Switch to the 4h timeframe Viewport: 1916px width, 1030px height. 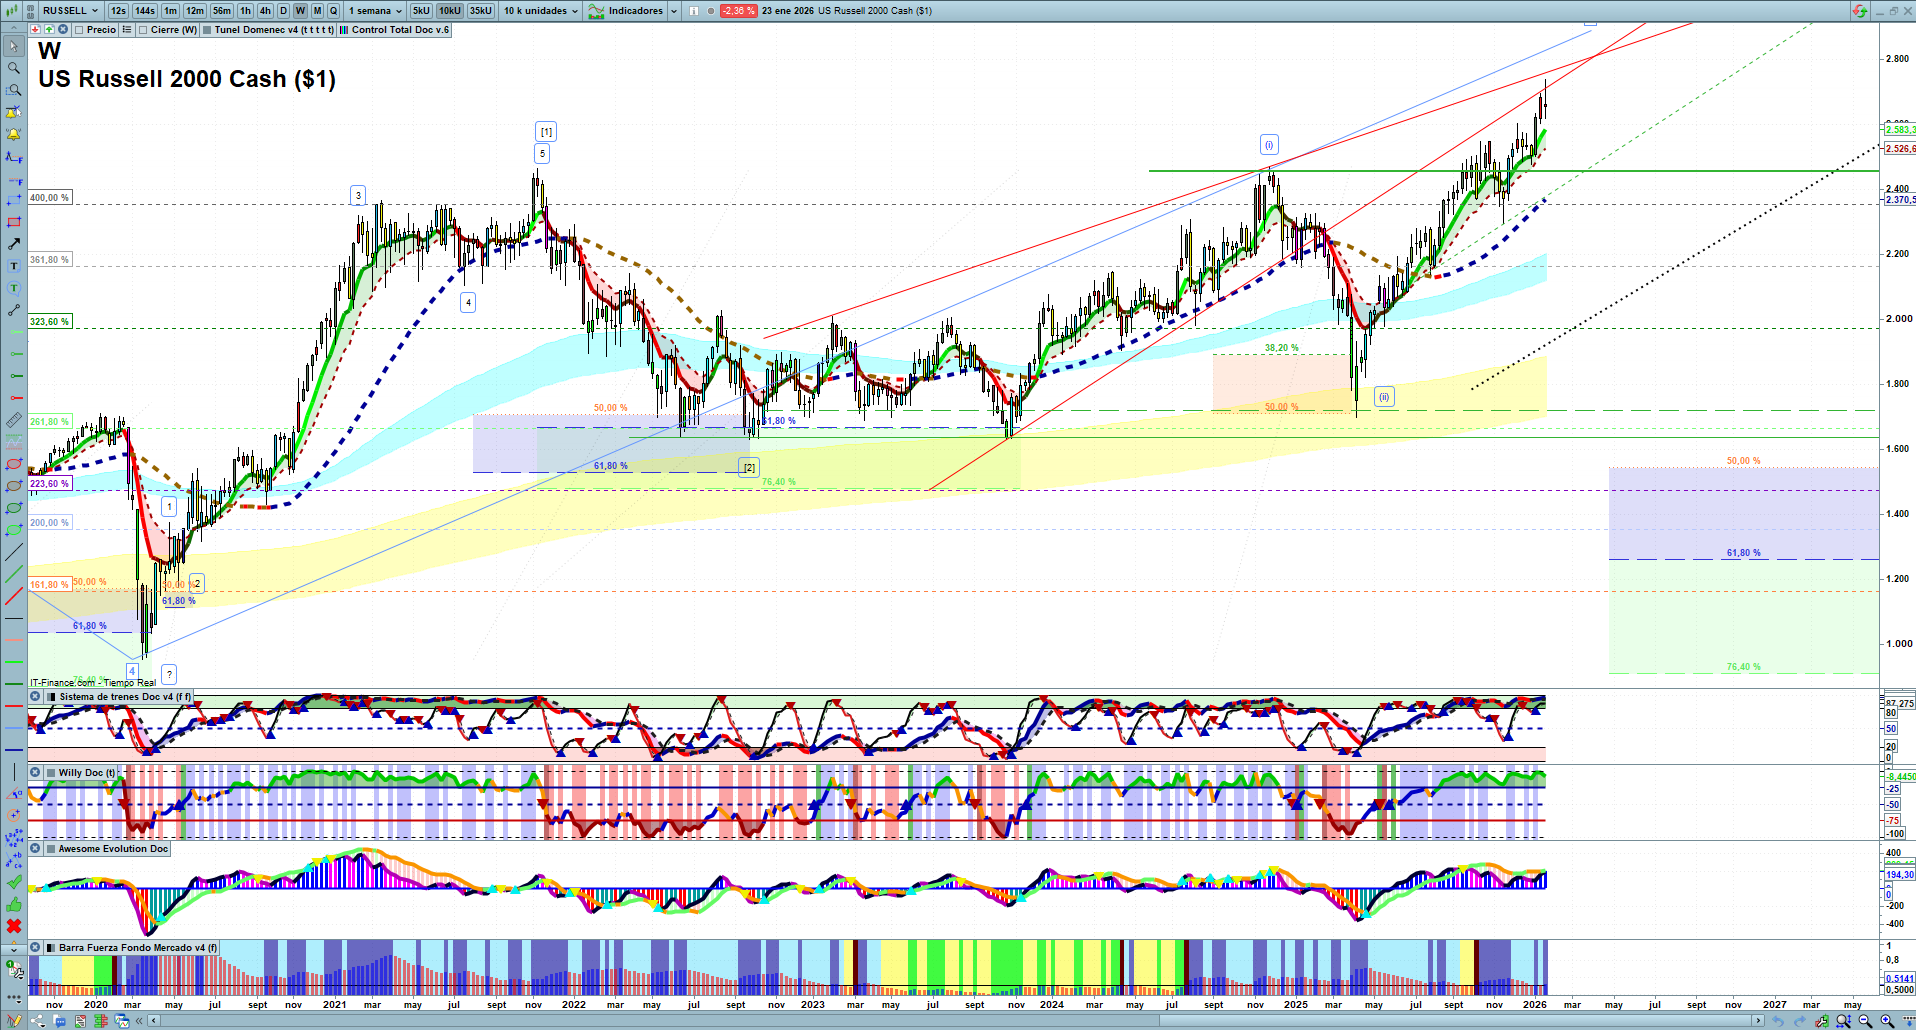[x=265, y=11]
